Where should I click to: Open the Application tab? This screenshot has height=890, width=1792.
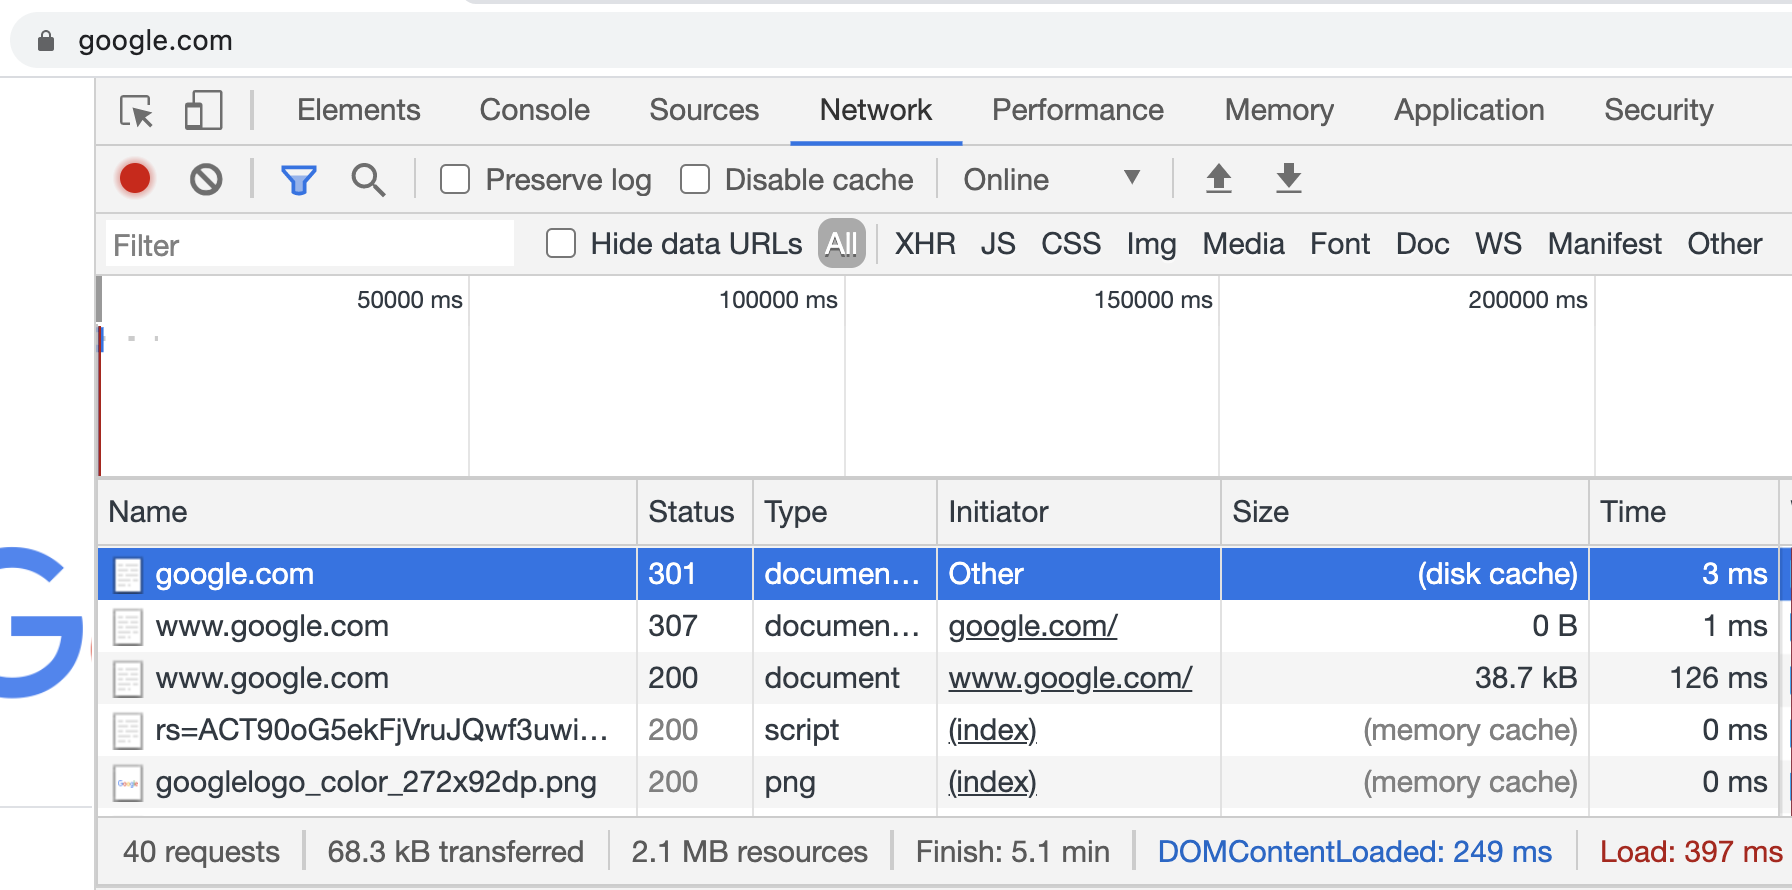(1469, 110)
